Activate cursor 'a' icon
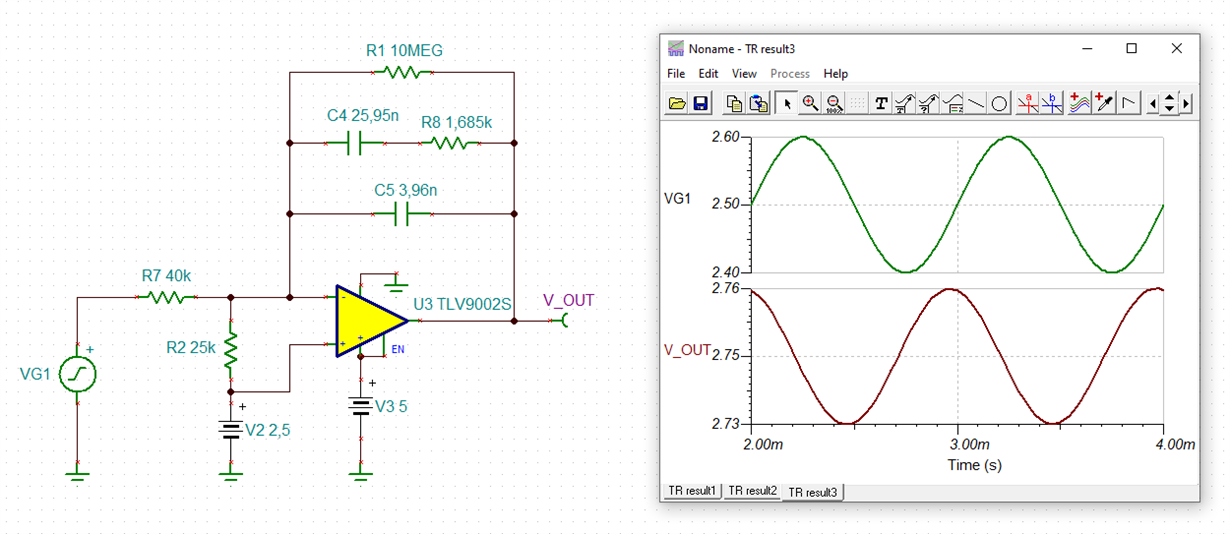1230x534 pixels. 1028,103
